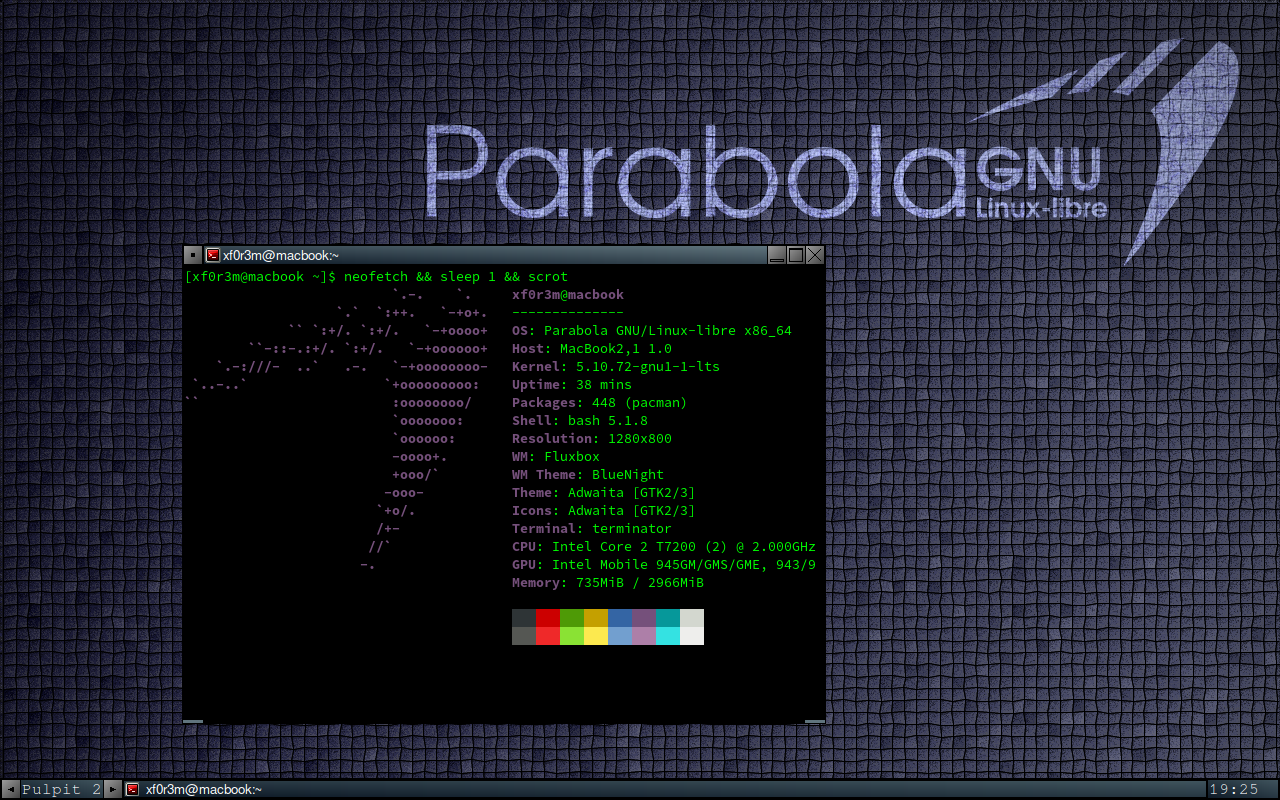This screenshot has width=1280, height=800.
Task: Minimize the terminator window
Action: [x=777, y=255]
